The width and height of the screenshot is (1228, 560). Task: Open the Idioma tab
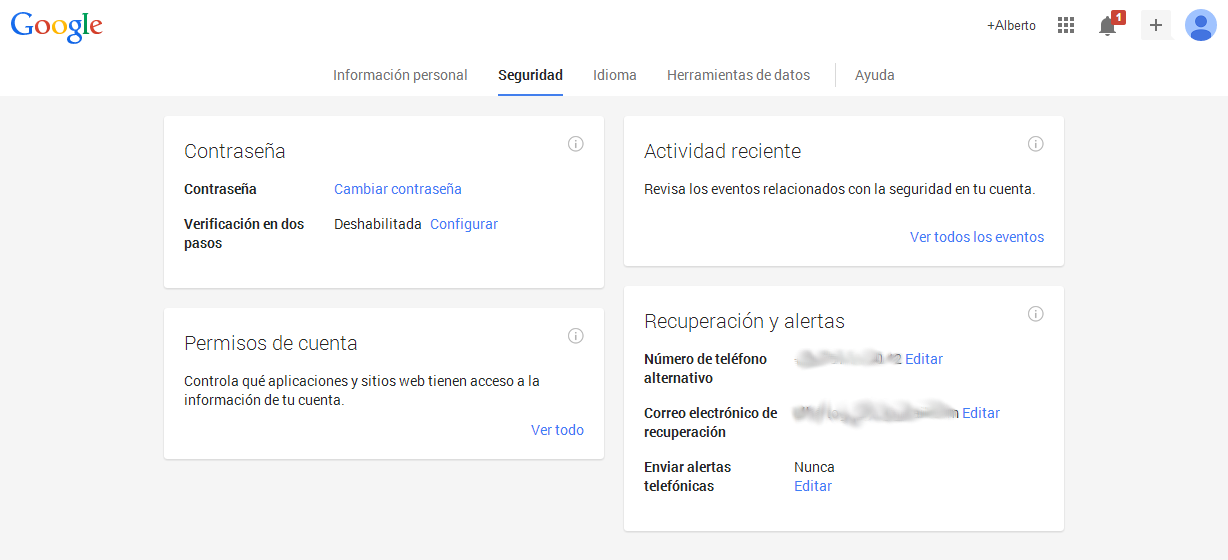(614, 75)
